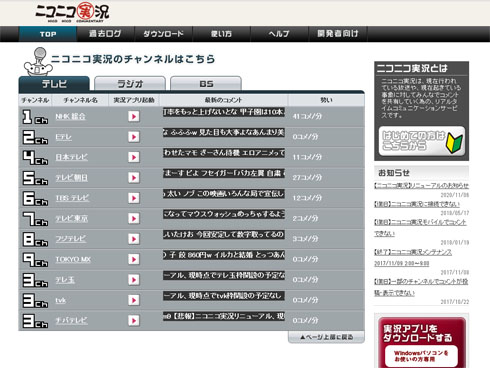This screenshot has height=368, width=490.
Task: Click the latest comment ticker for テレビ東京
Action: coord(224,214)
